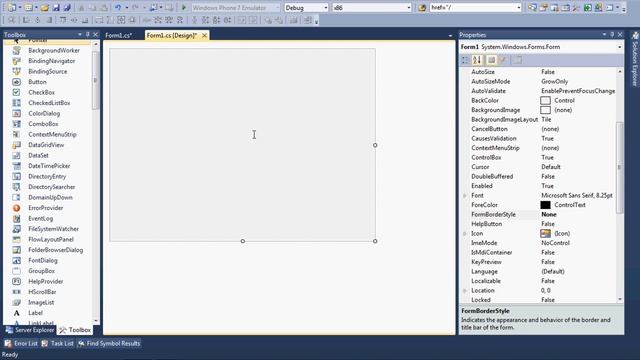This screenshot has height=360, width=640.
Task: Click the BackgroundImage preview swatch
Action: (x=545, y=110)
